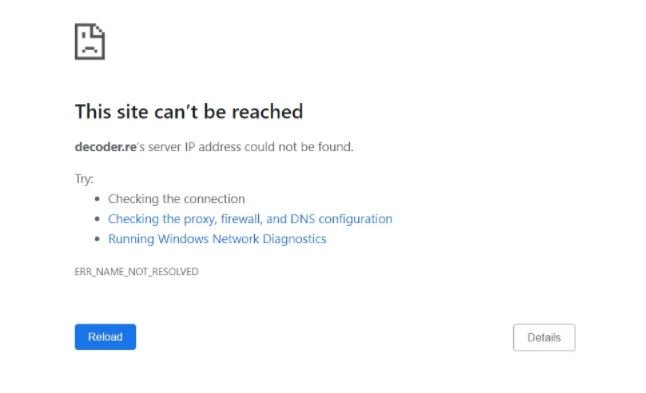Viewport: 646px width, 393px height.
Task: Click the Reload button
Action: (x=105, y=337)
